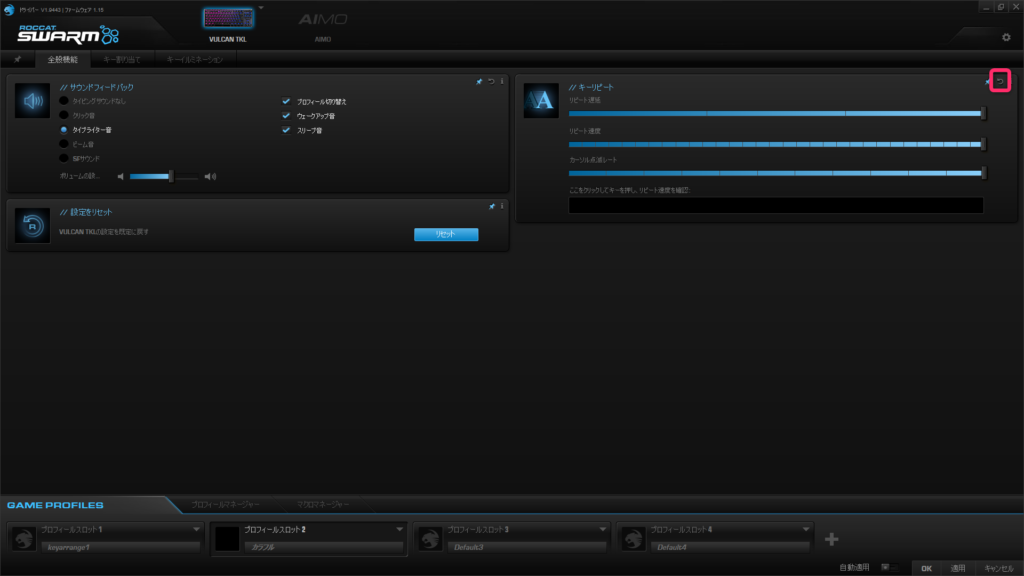
Task: Switch to the マクロマネージャー tab
Action: (x=323, y=505)
